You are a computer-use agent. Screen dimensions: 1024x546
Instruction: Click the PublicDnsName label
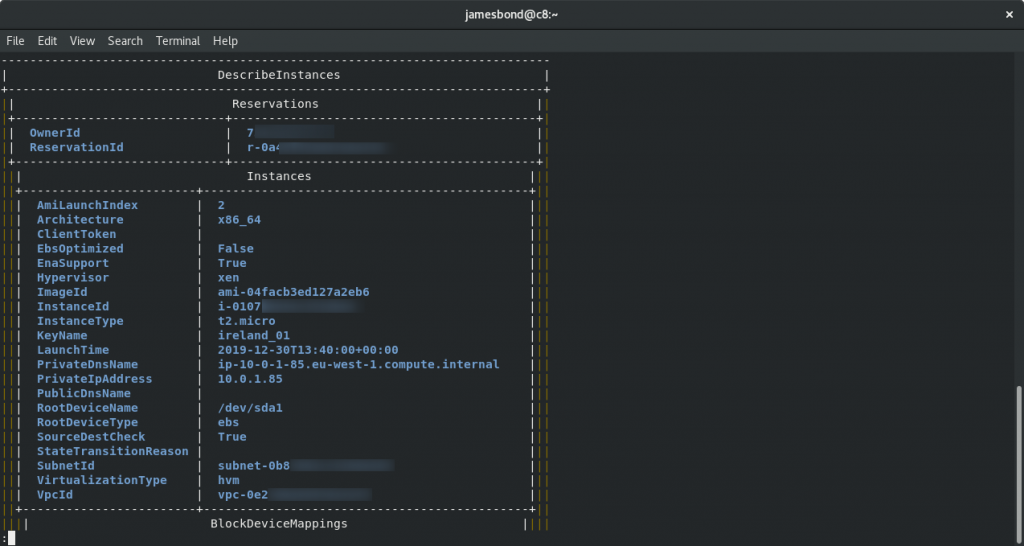click(84, 393)
